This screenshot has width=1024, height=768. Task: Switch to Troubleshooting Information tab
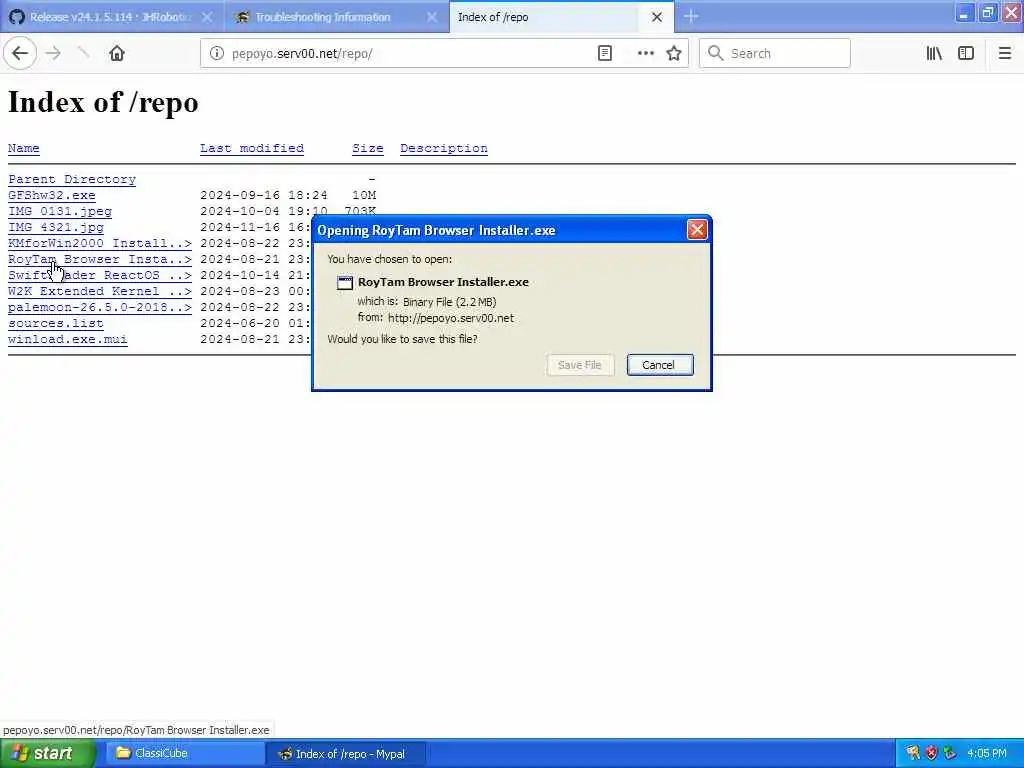(x=336, y=17)
